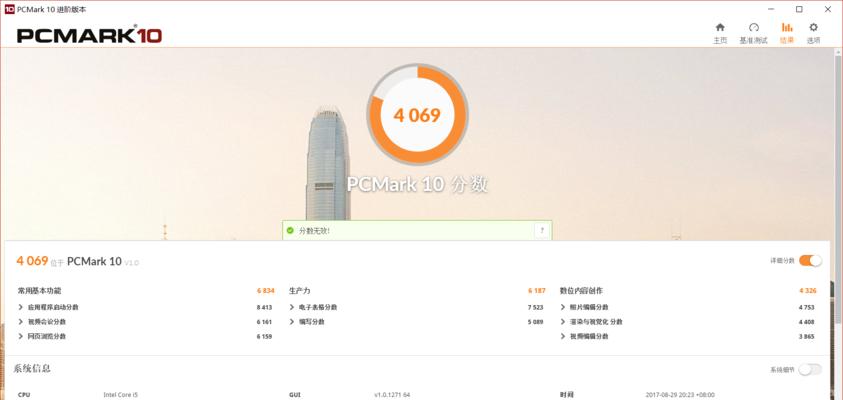Screen dimensions: 843x400
Task: Click the 数位内容创作 heading
Action: [581, 291]
